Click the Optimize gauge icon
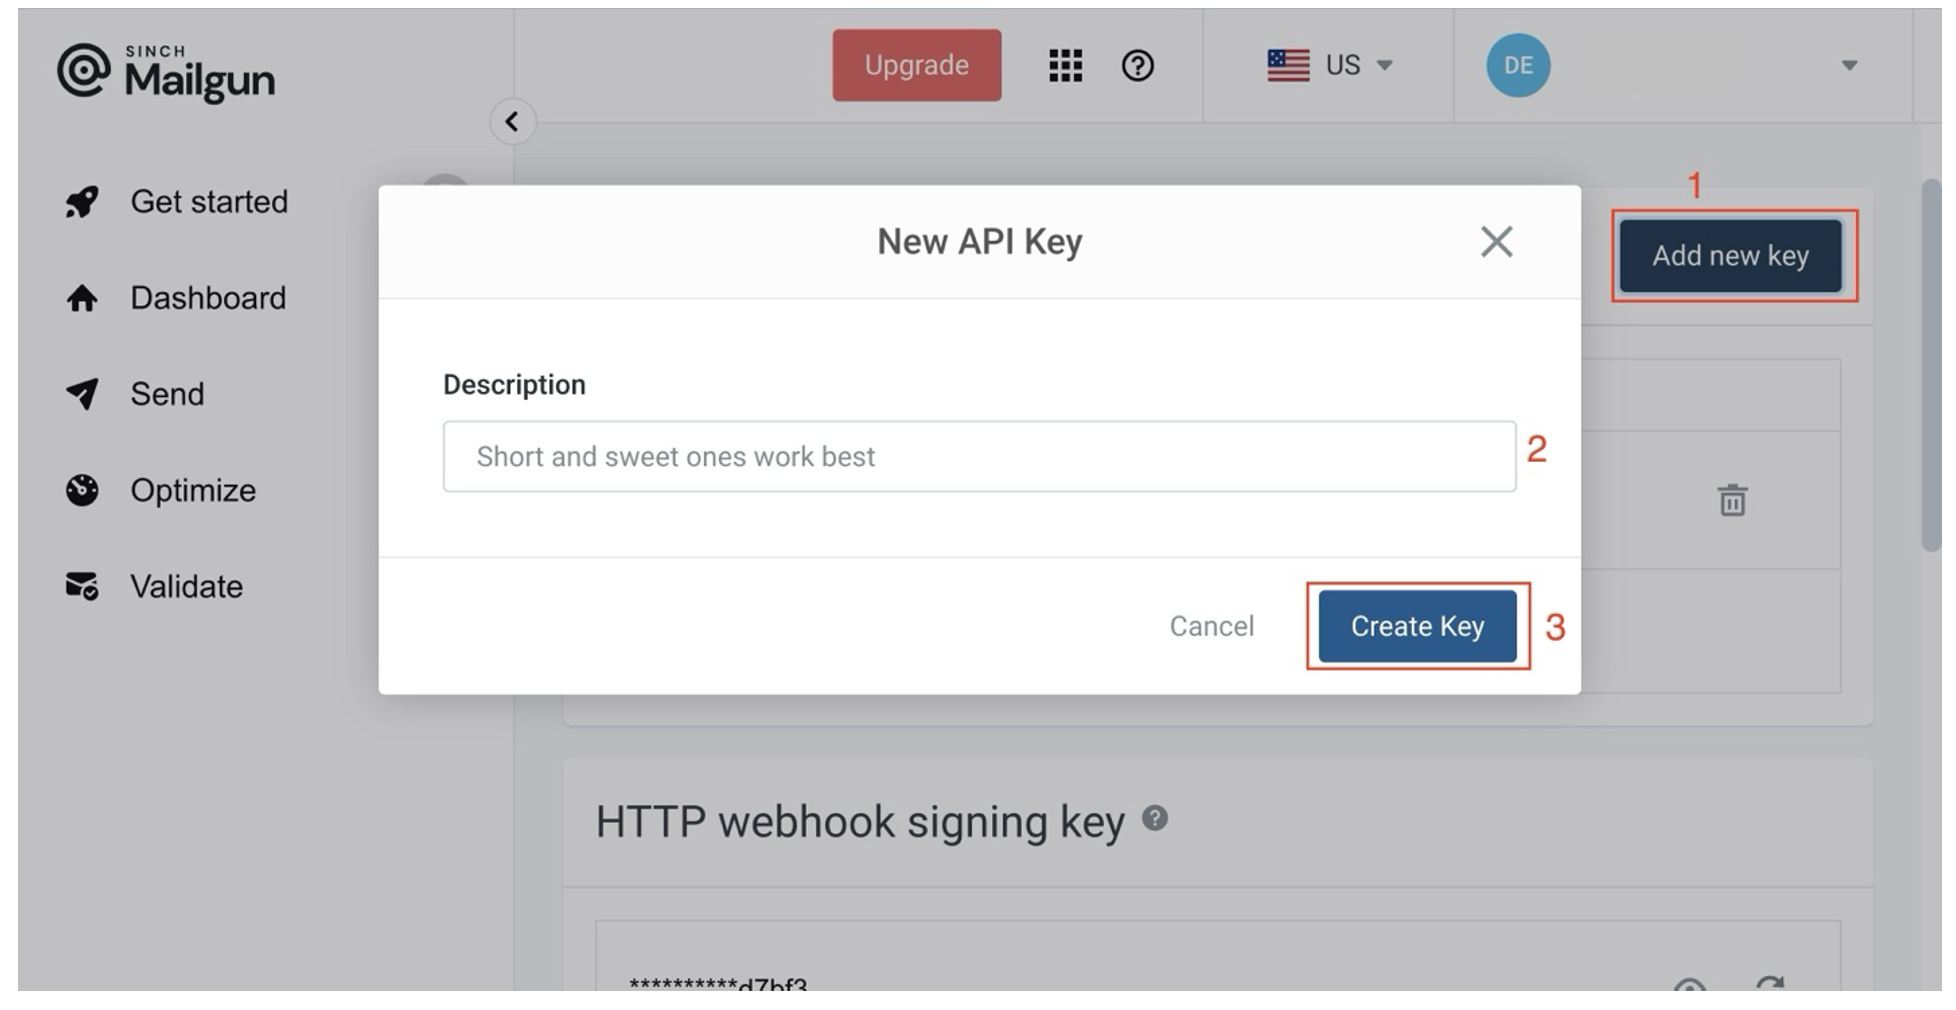The image size is (1956, 1010). 82,490
